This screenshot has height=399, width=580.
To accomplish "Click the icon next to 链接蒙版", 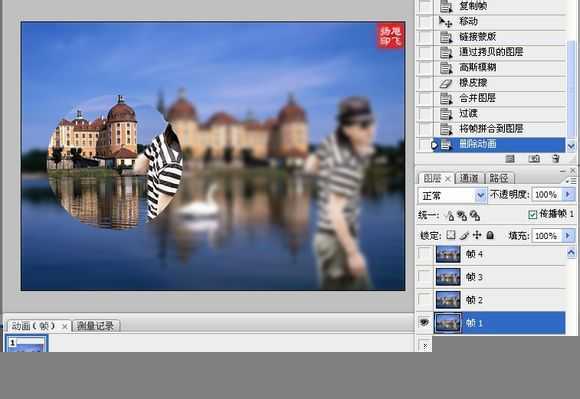I will point(446,37).
